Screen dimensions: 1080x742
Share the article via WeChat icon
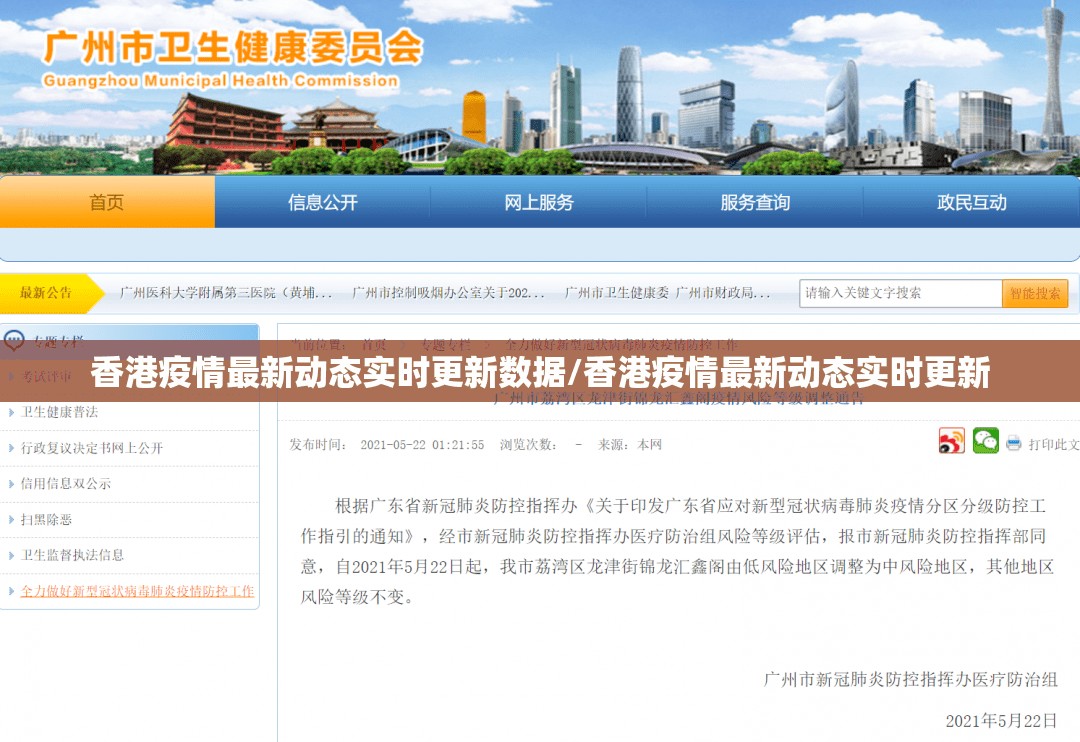(986, 441)
